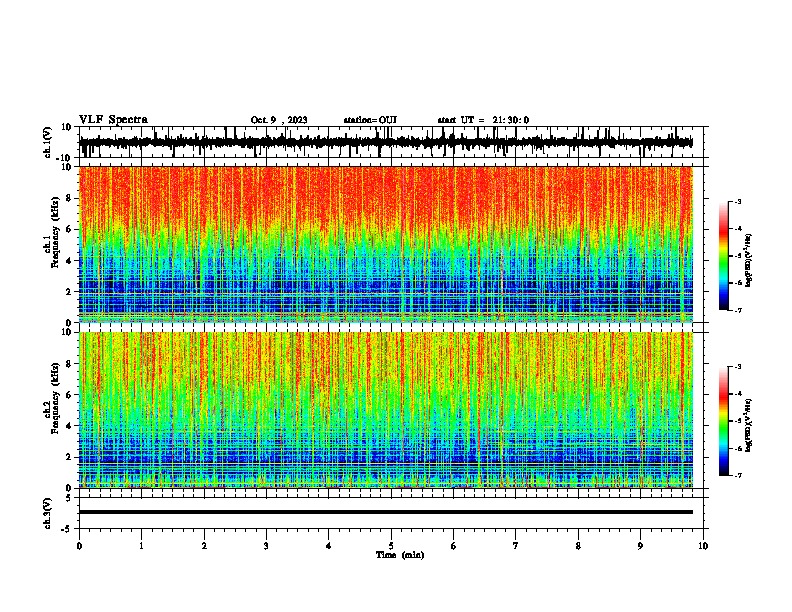792x612 pixels.
Task: Click the "VLF Spectra" plot title
Action: click(x=113, y=120)
